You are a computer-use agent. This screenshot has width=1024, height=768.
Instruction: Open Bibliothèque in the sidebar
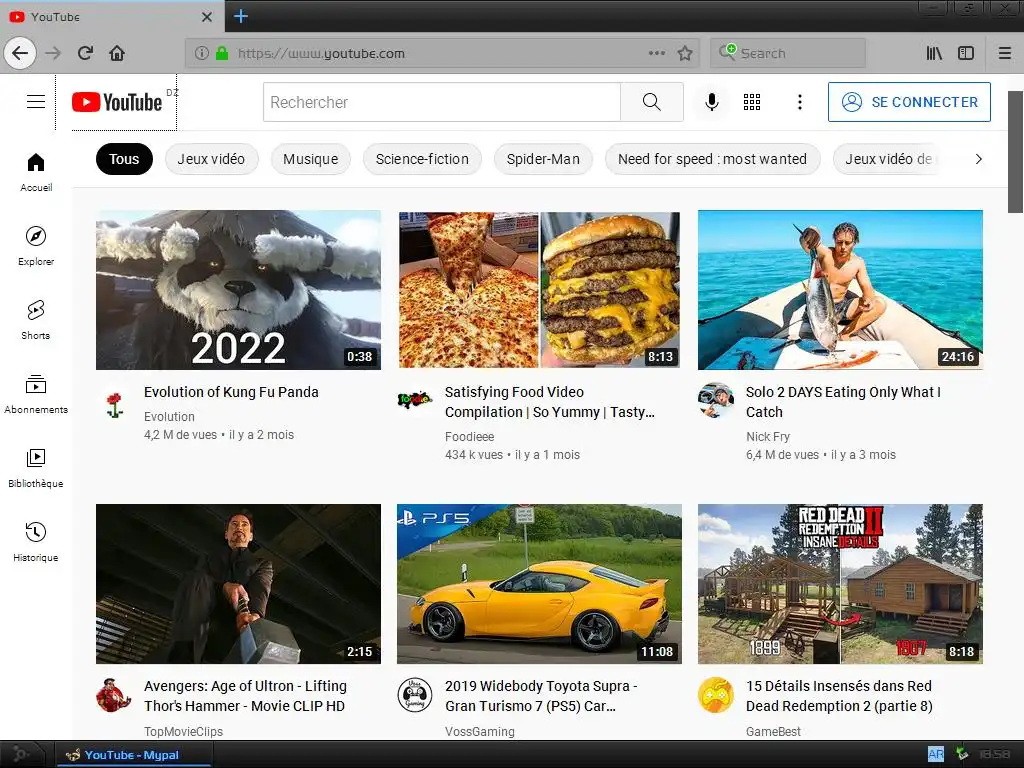(36, 468)
